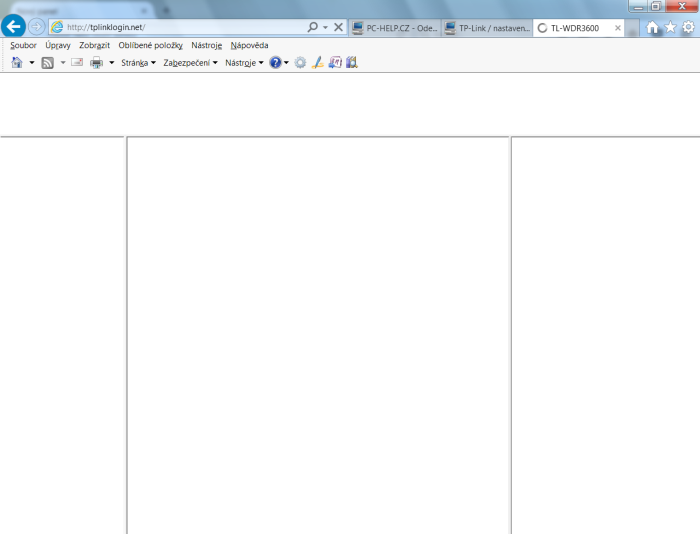
Task: Click the Home icon in command bar
Action: 17,63
